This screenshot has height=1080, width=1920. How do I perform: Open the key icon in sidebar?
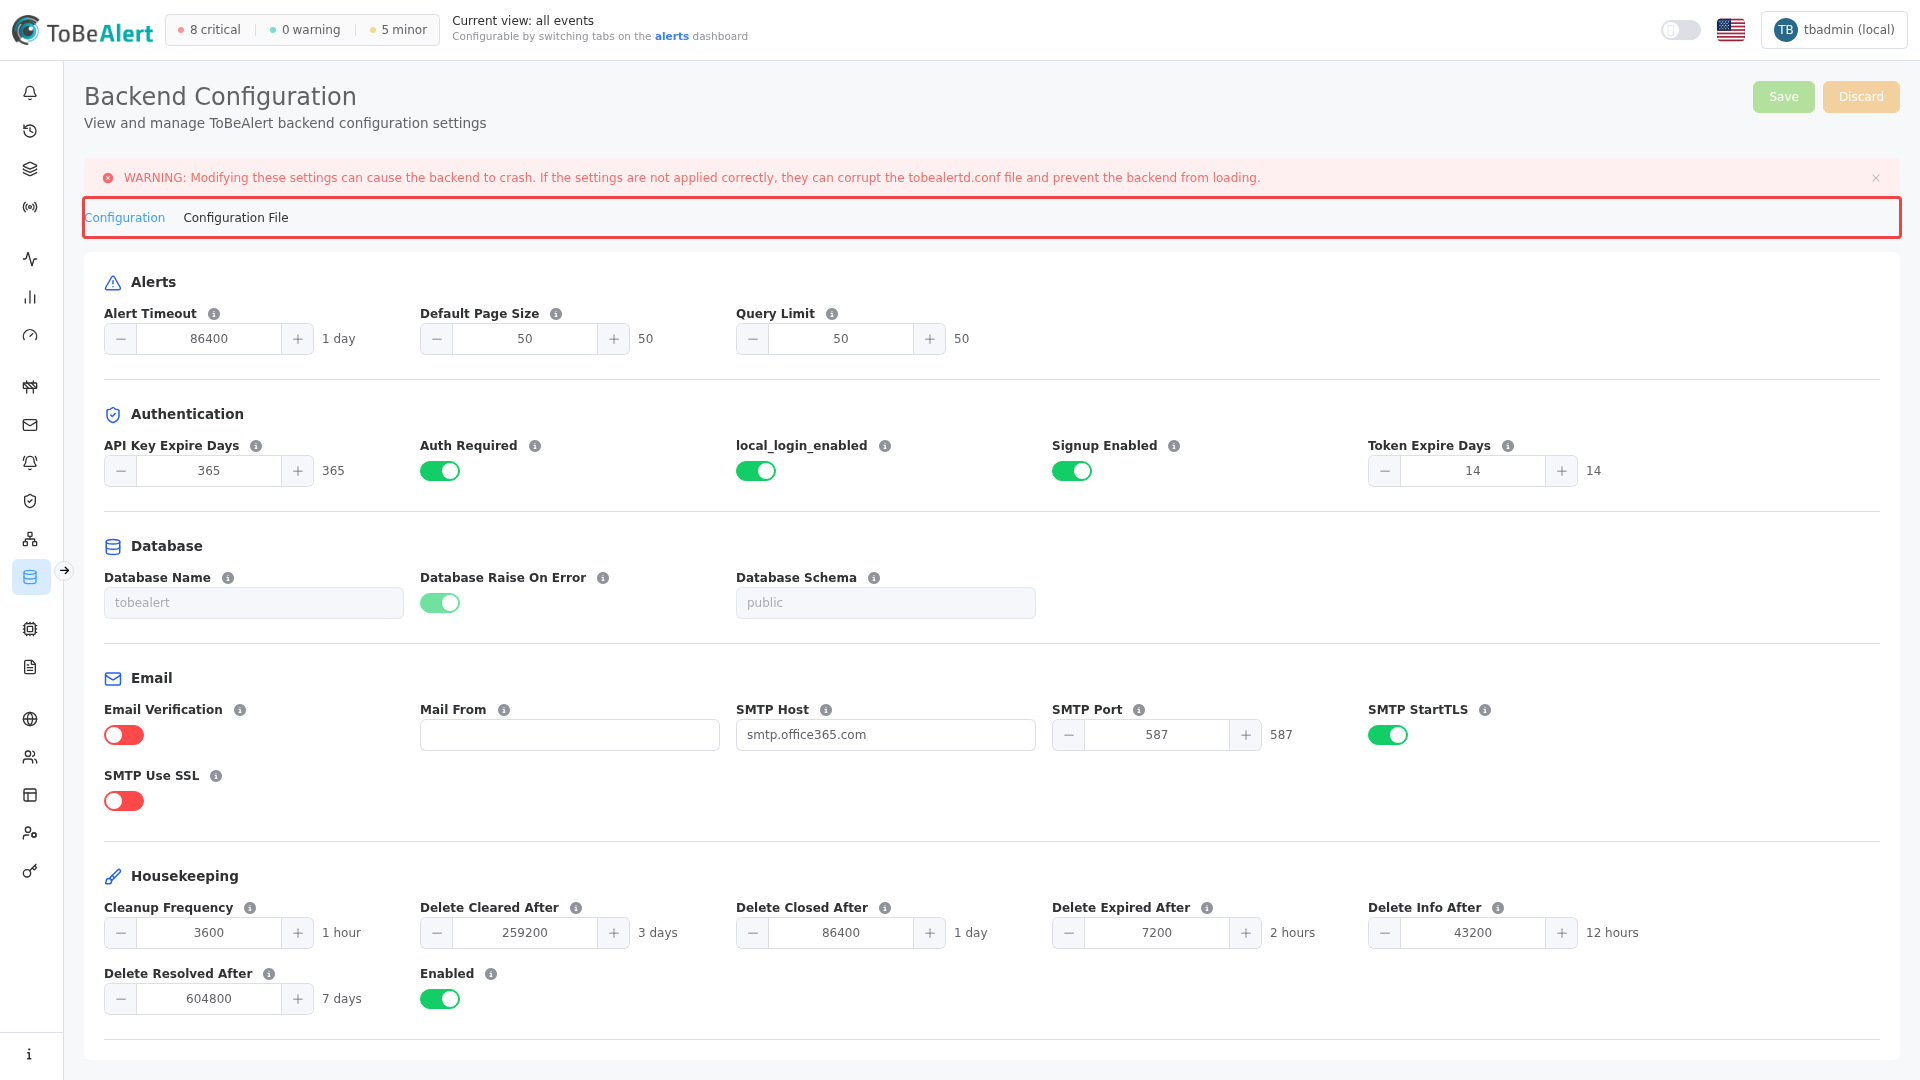tap(30, 871)
